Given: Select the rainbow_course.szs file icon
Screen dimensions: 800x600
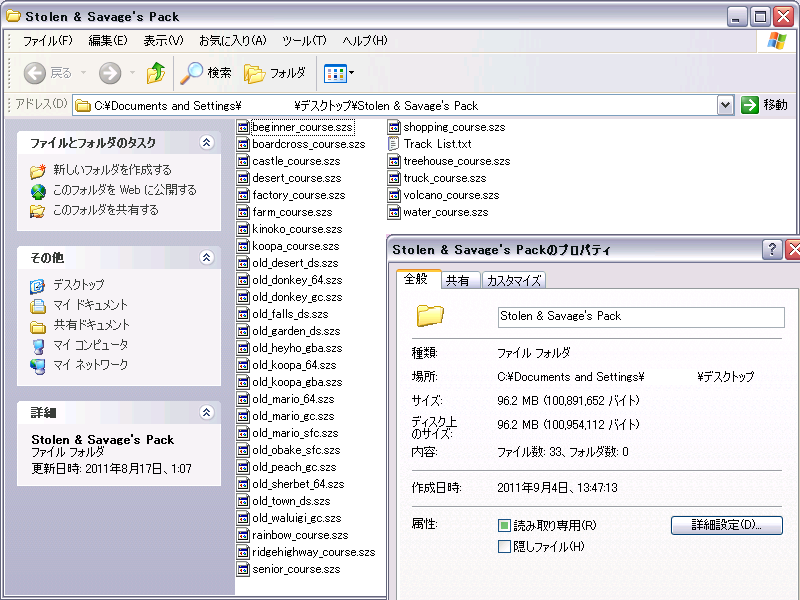Looking at the screenshot, I should (243, 535).
